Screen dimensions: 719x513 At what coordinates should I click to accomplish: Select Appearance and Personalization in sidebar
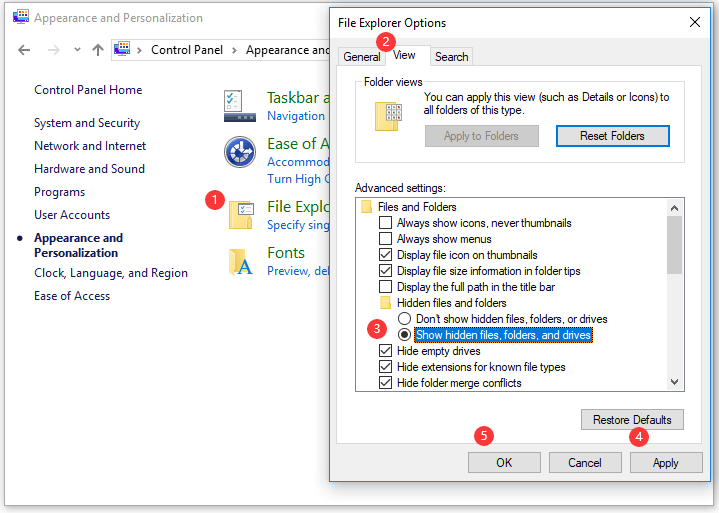pos(78,245)
